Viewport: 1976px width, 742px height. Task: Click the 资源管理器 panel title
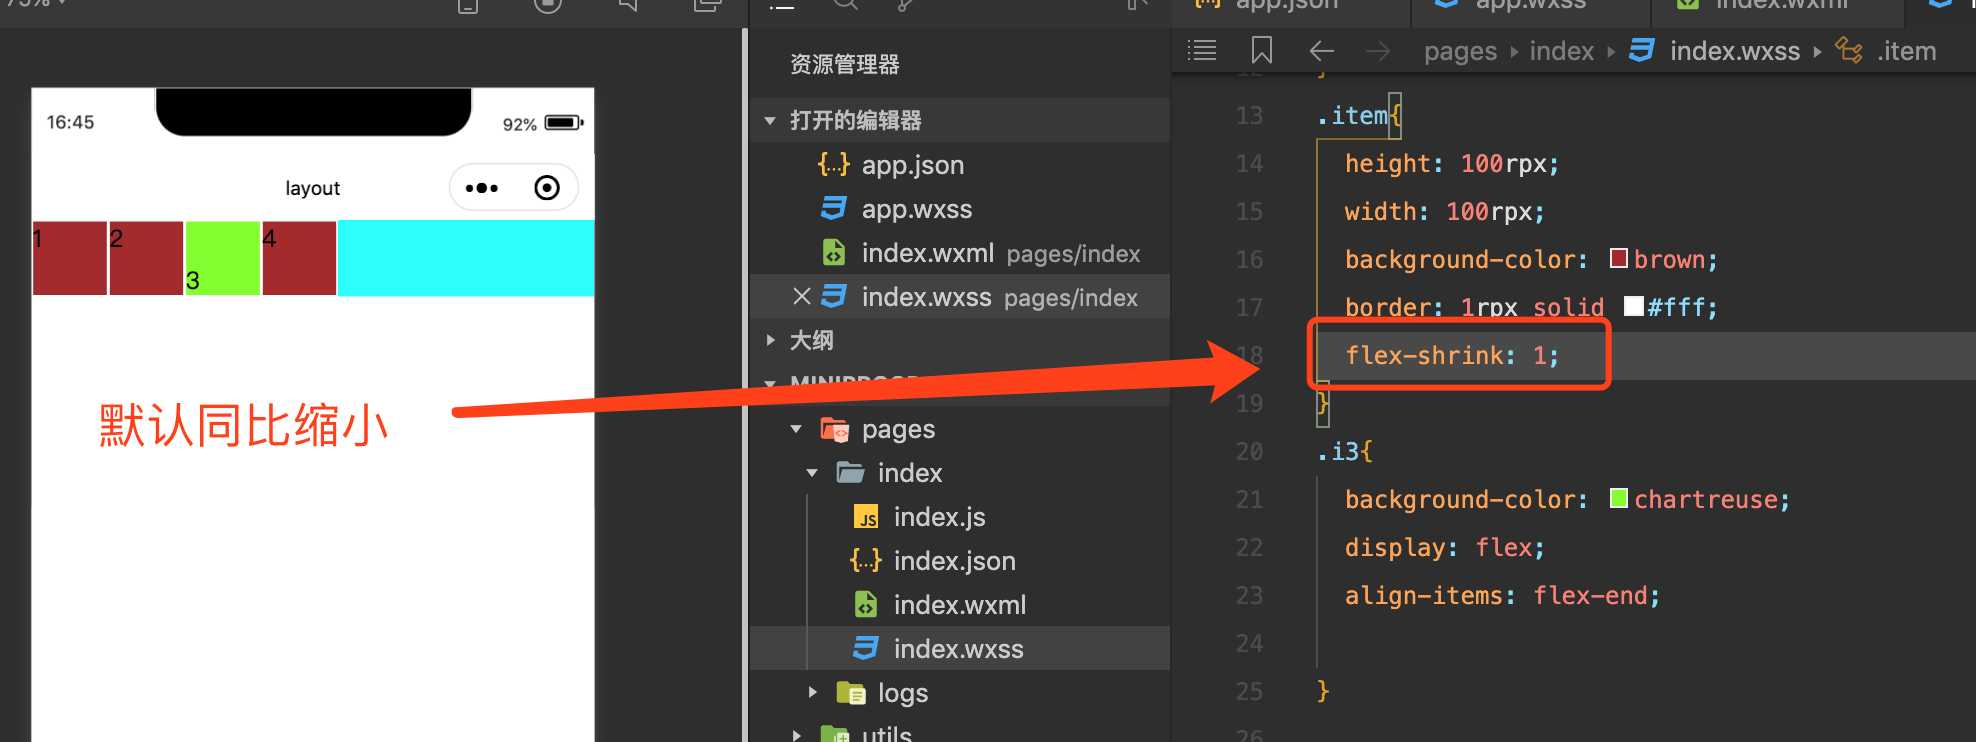845,64
